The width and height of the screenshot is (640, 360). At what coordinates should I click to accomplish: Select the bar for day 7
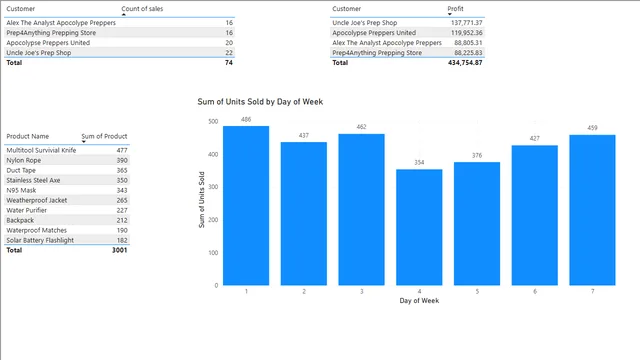(592, 210)
